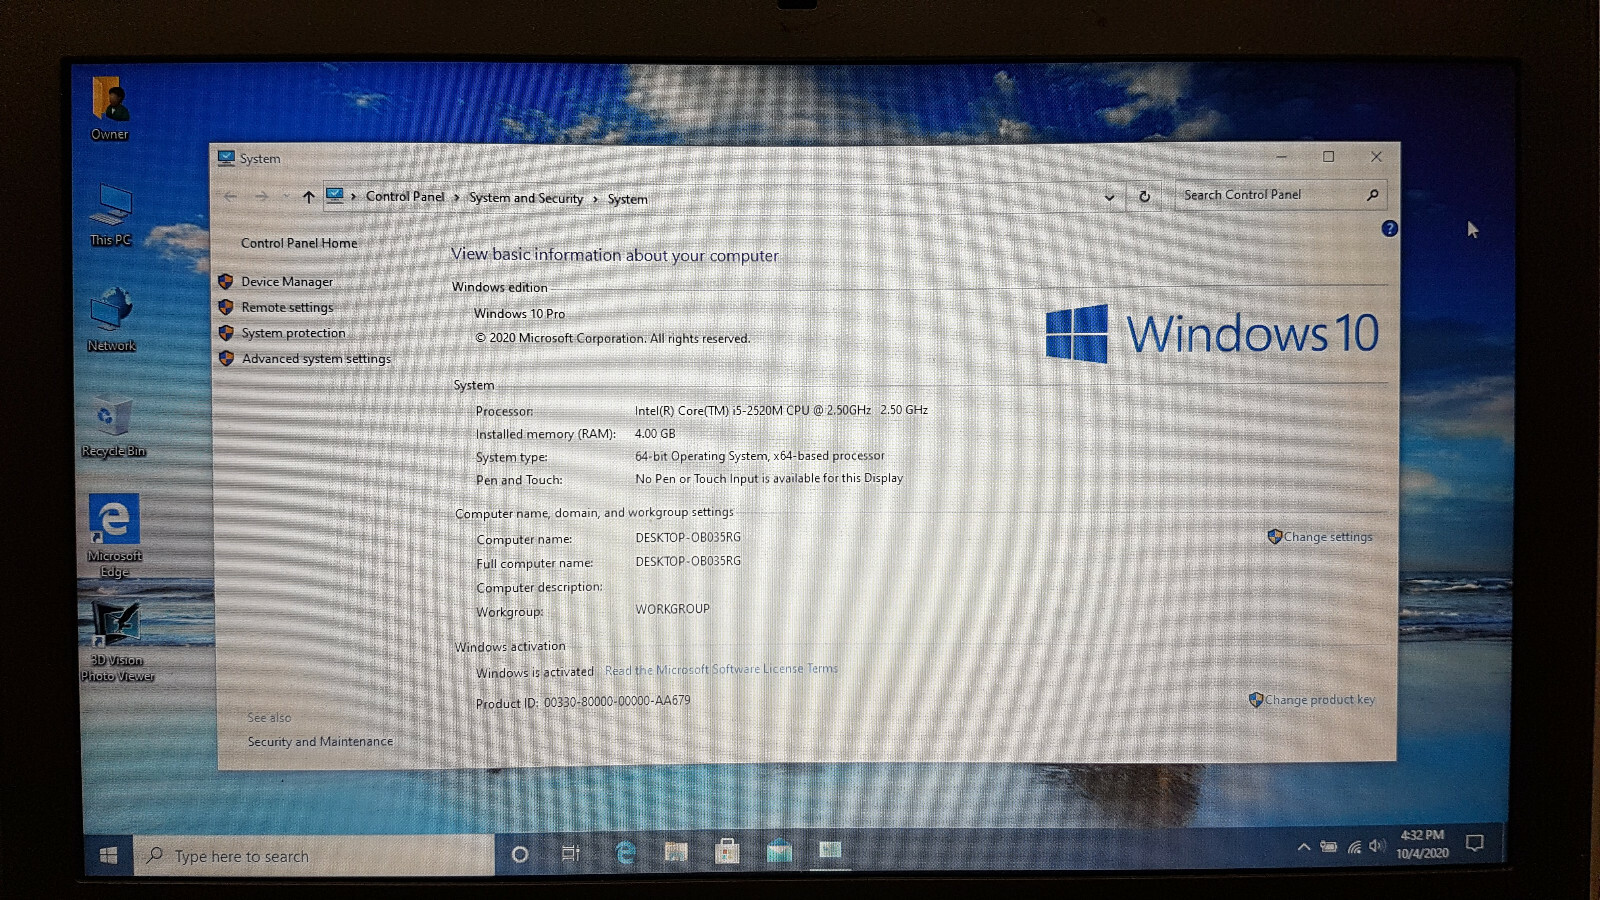
Task: Select System in the breadcrumb path
Action: (627, 199)
